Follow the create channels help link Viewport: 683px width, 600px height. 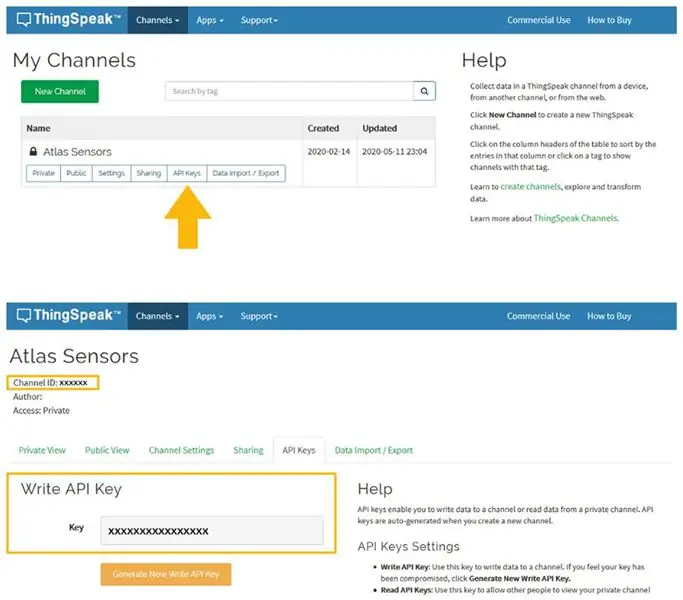tap(531, 186)
